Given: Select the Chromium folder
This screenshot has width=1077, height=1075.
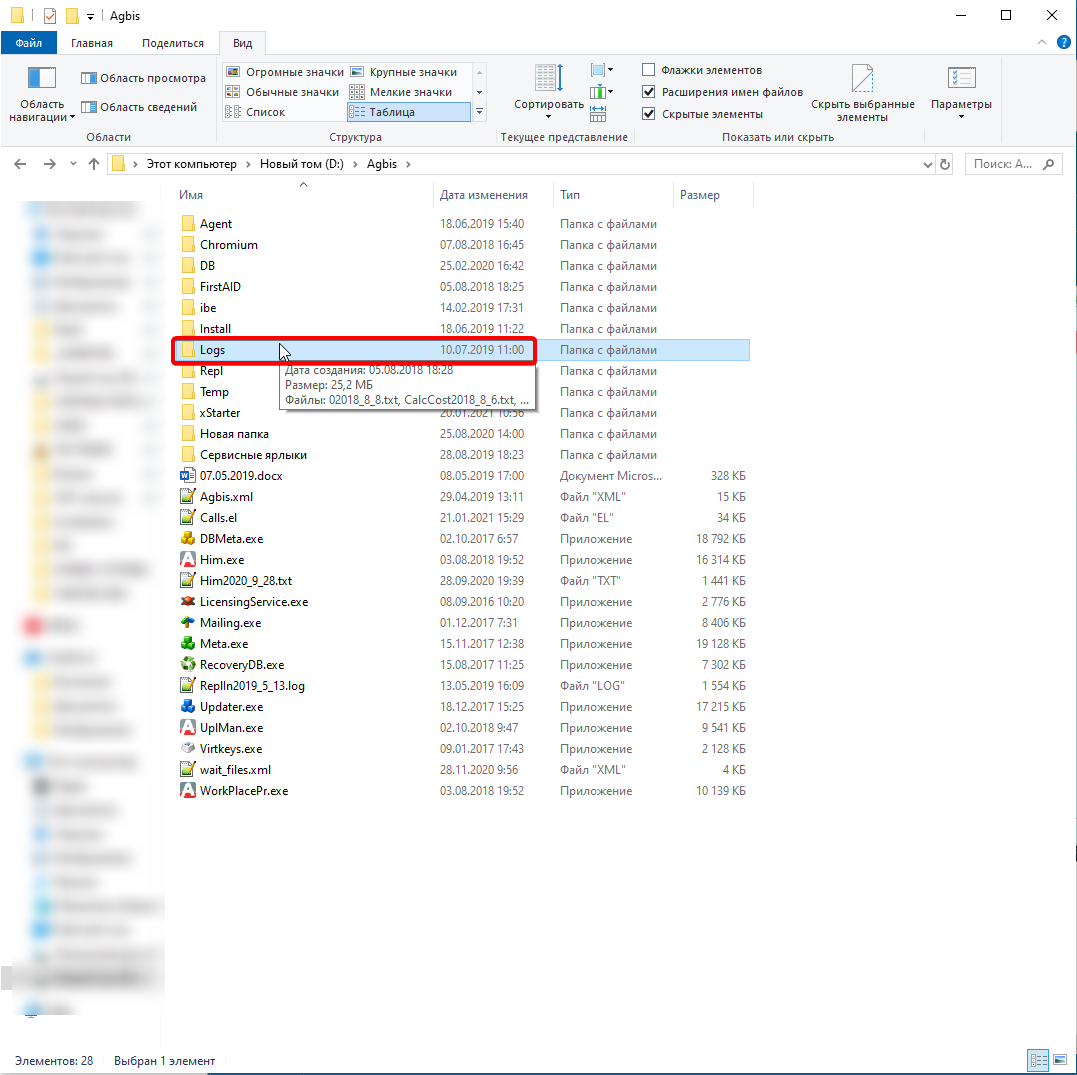Looking at the screenshot, I should (x=229, y=245).
